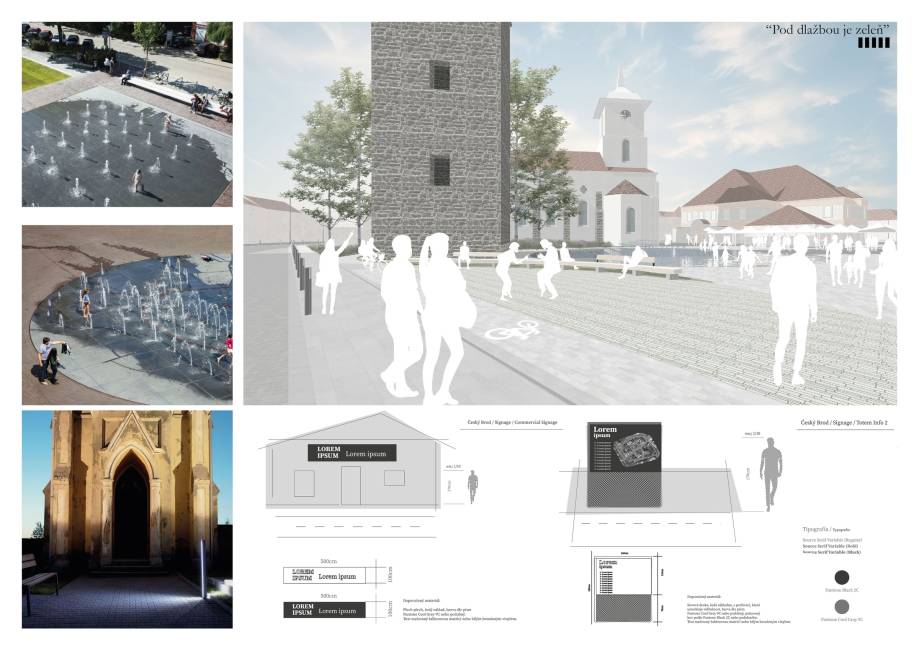Select the Pantone Cool Gray 9C color circle

point(841,605)
